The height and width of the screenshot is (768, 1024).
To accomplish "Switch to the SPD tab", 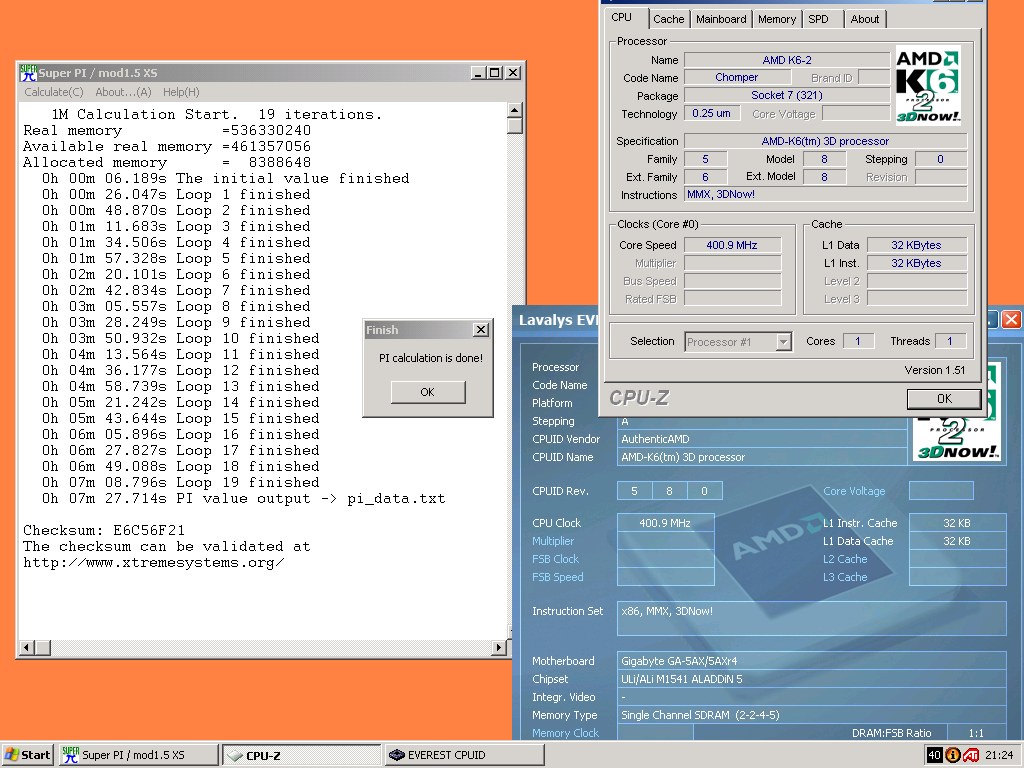I will [818, 19].
